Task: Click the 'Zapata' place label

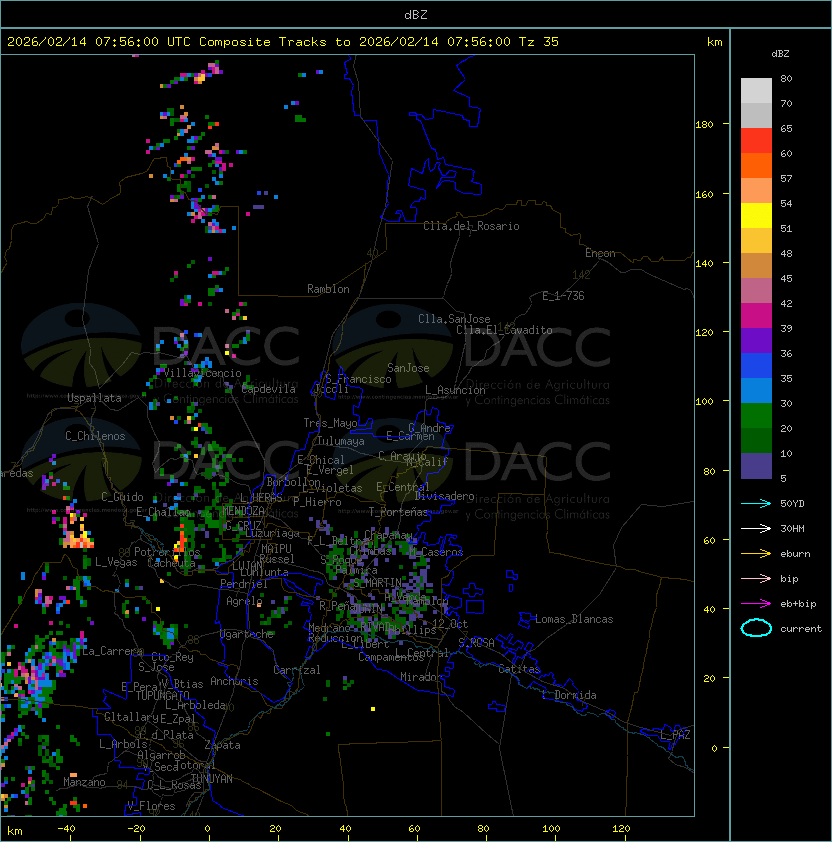Action: pyautogui.click(x=222, y=745)
